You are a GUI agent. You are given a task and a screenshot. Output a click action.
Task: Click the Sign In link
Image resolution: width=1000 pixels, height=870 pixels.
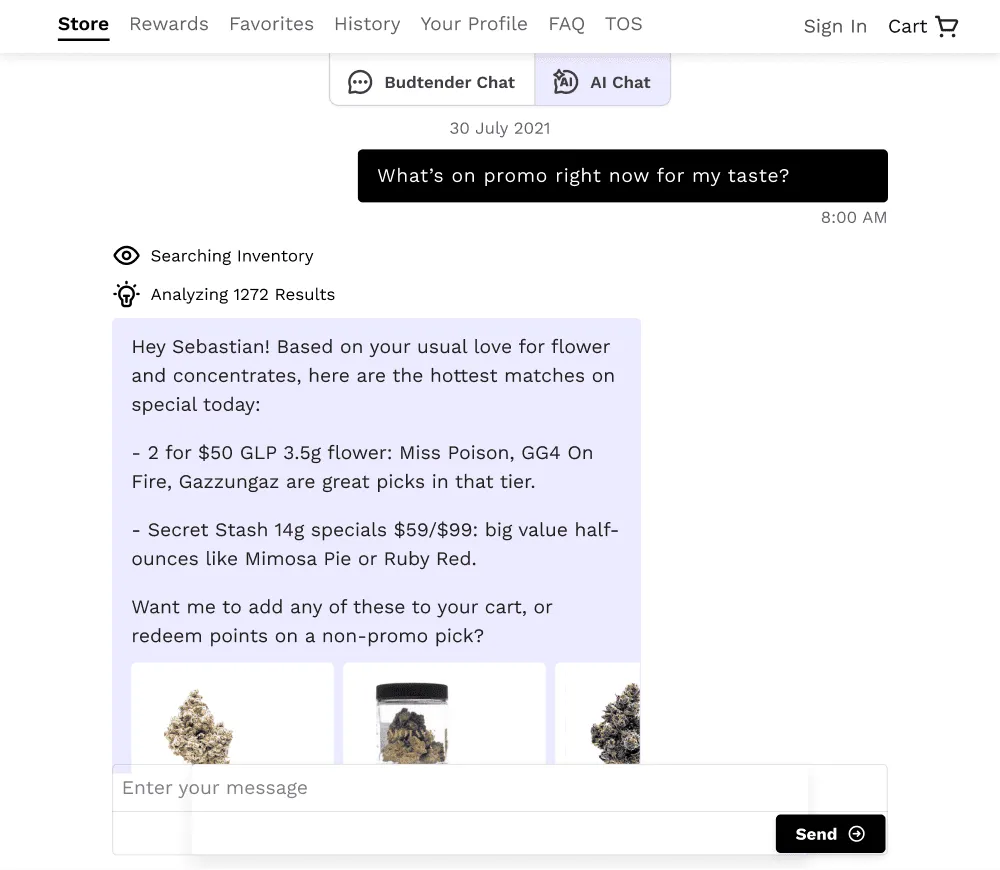tap(835, 26)
